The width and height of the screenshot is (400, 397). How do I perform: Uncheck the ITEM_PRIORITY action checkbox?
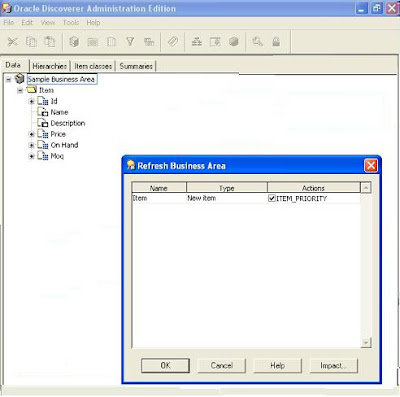[x=272, y=198]
